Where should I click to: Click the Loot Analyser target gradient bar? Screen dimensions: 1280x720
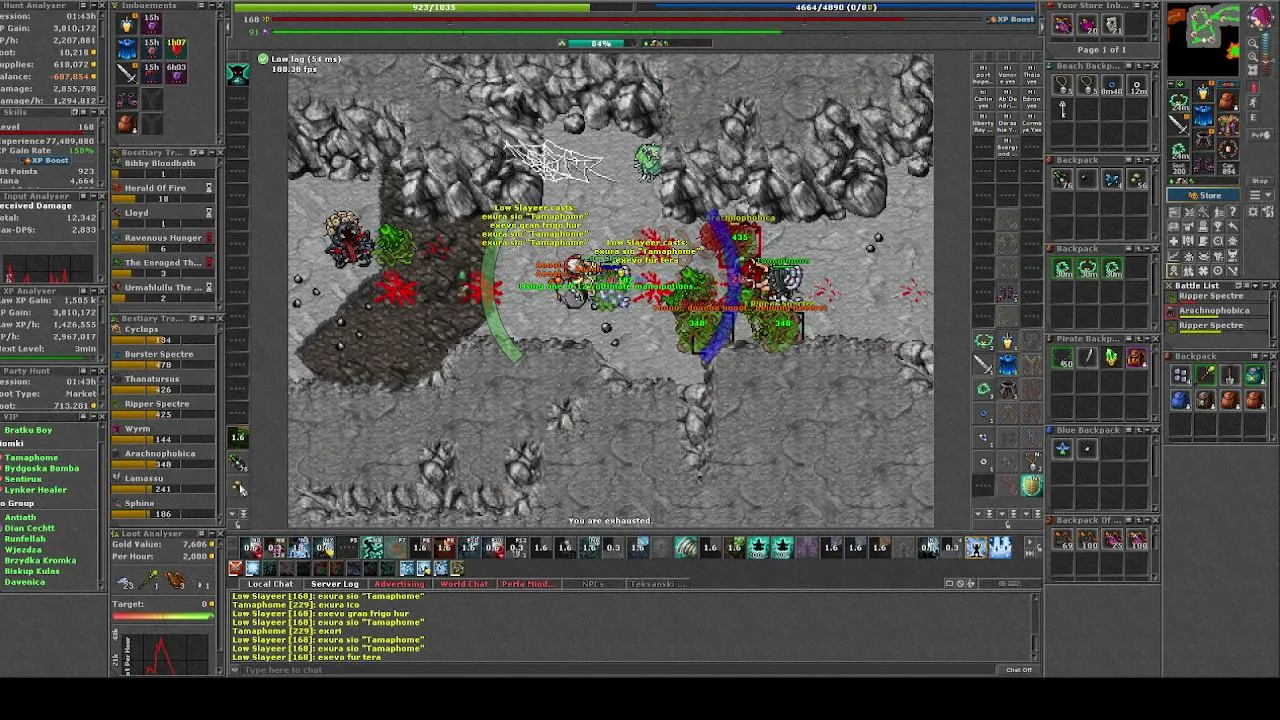163,617
